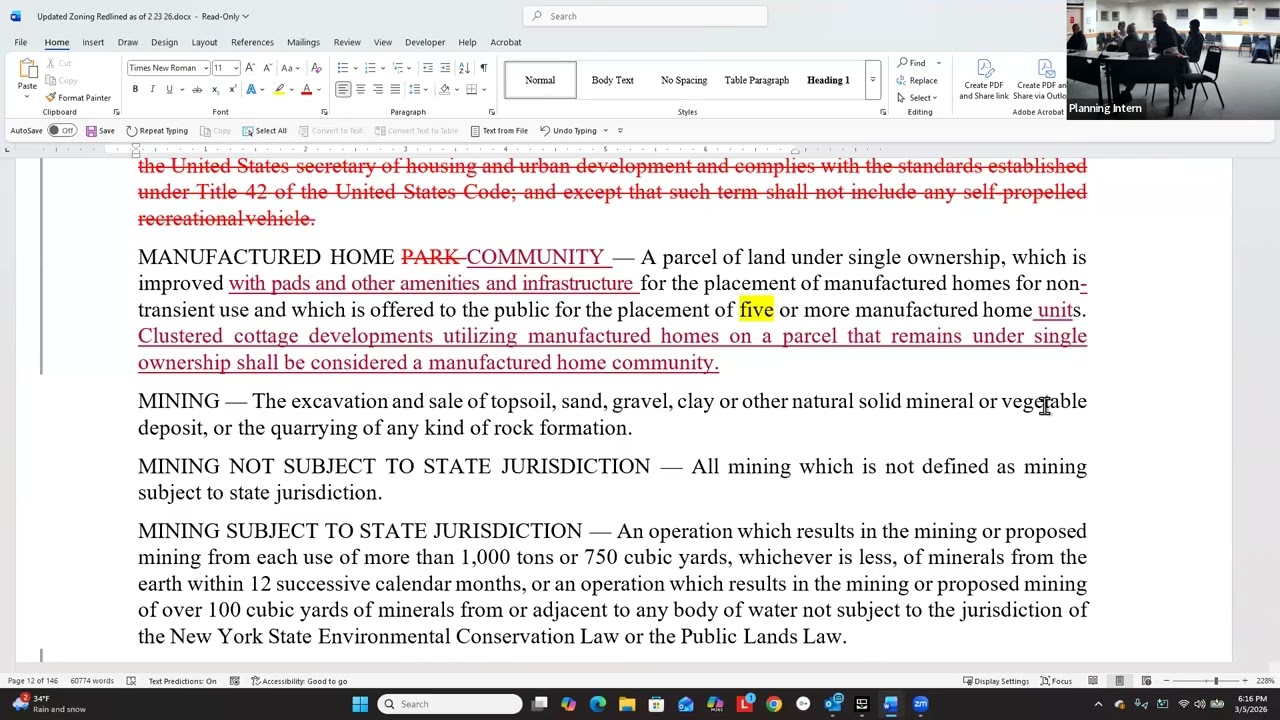Screen dimensions: 1280x720
Task: Toggle Italic formatting
Action: point(152,90)
